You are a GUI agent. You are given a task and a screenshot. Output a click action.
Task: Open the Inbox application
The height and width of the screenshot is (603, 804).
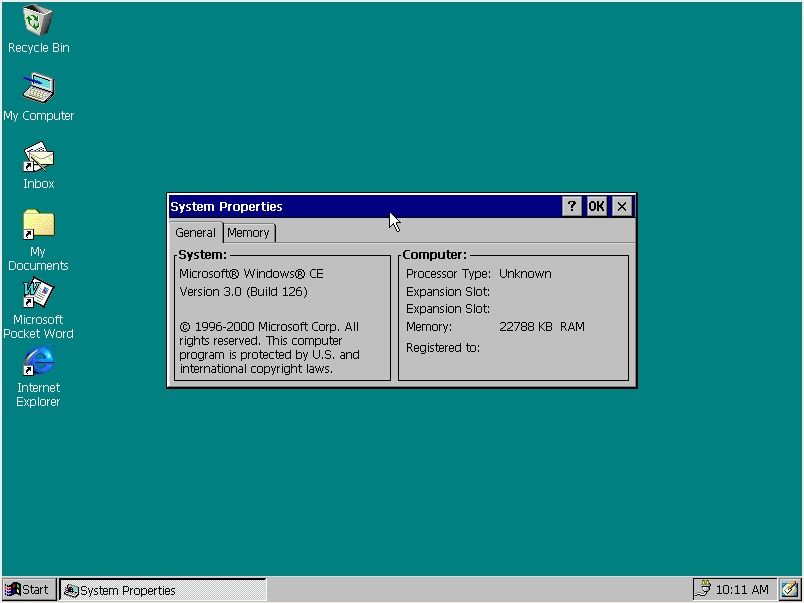tap(37, 158)
